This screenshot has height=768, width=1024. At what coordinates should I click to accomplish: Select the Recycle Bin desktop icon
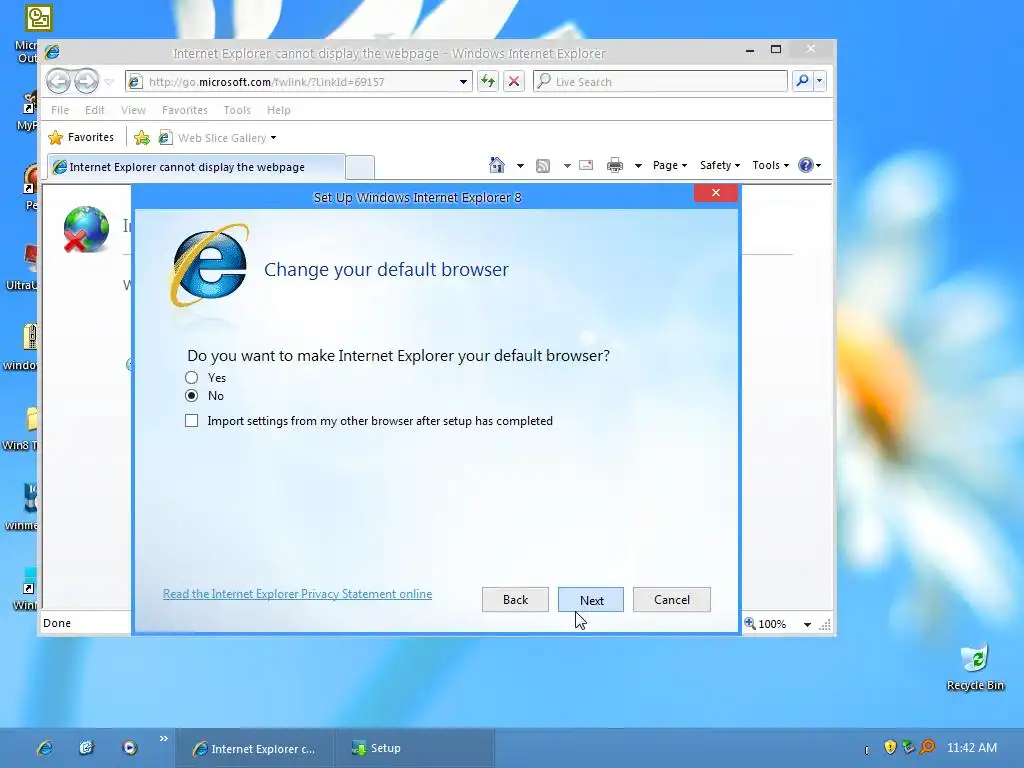pyautogui.click(x=975, y=667)
